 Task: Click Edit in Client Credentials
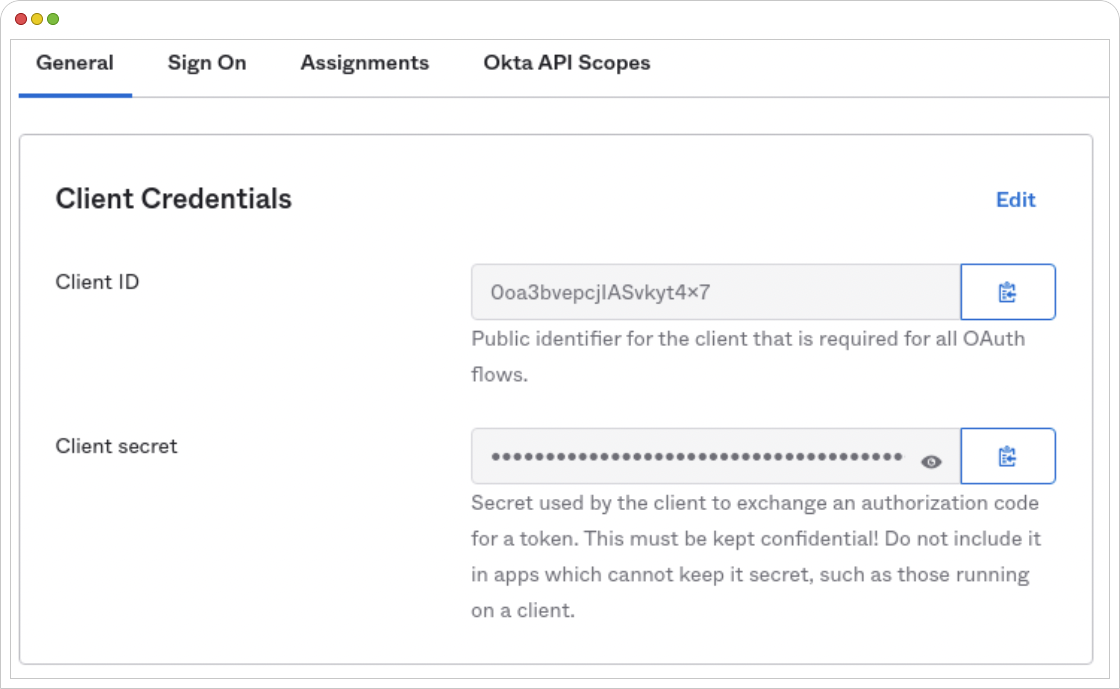[x=1016, y=200]
